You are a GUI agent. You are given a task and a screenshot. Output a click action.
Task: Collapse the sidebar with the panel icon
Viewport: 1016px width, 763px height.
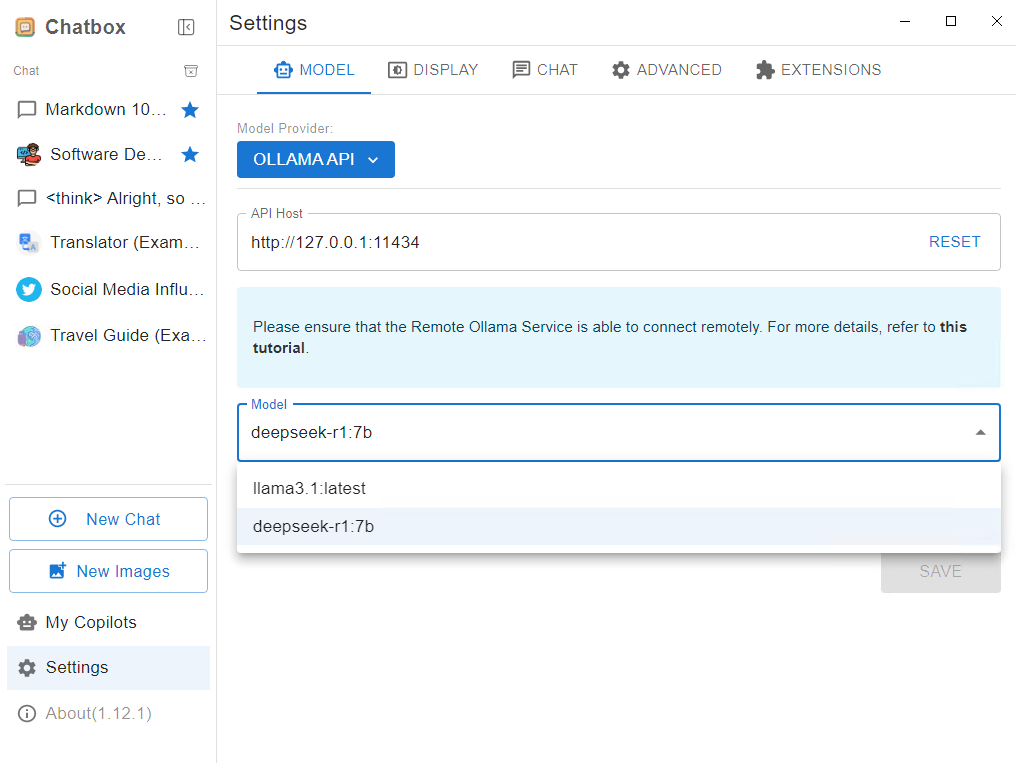[186, 27]
